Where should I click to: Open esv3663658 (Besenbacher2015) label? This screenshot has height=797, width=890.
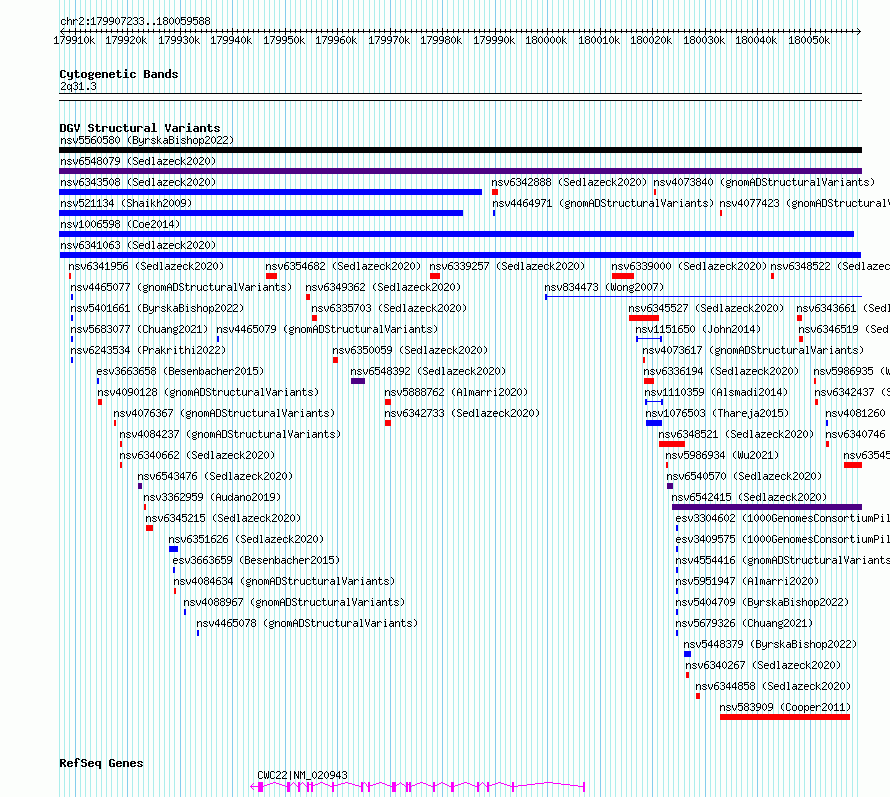pos(180,371)
